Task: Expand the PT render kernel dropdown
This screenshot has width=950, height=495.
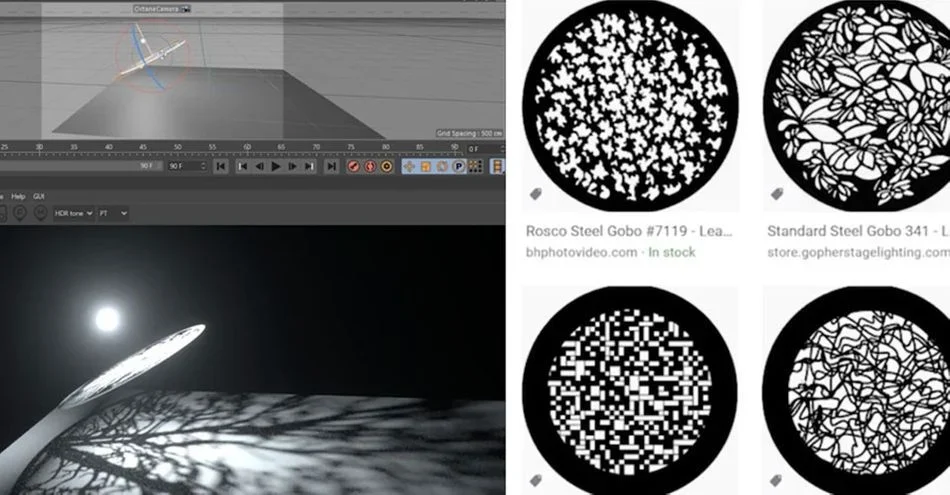Action: click(113, 213)
